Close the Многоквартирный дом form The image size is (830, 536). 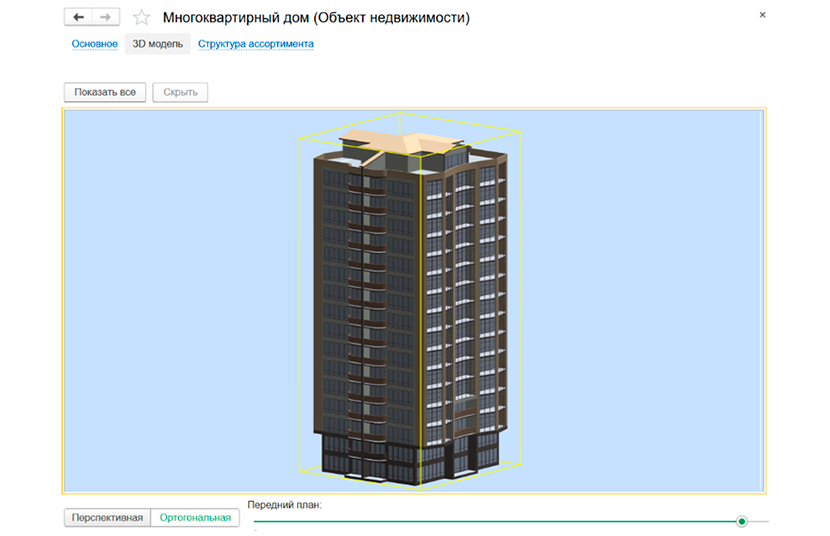pyautogui.click(x=762, y=15)
